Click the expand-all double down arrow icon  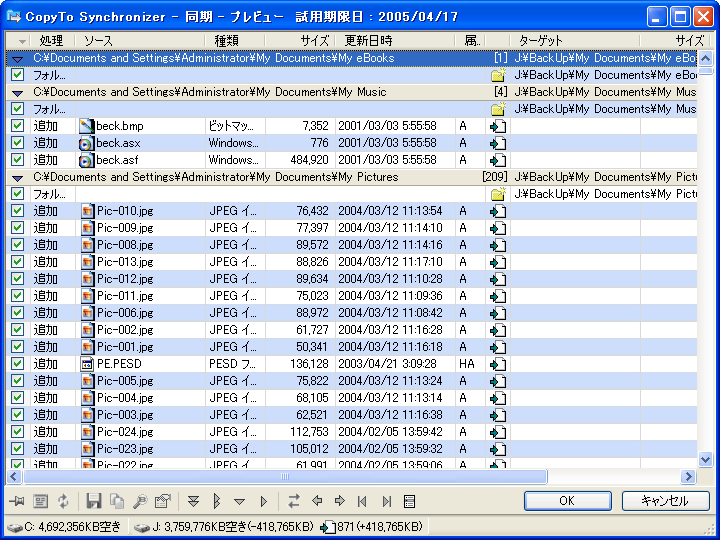point(193,501)
